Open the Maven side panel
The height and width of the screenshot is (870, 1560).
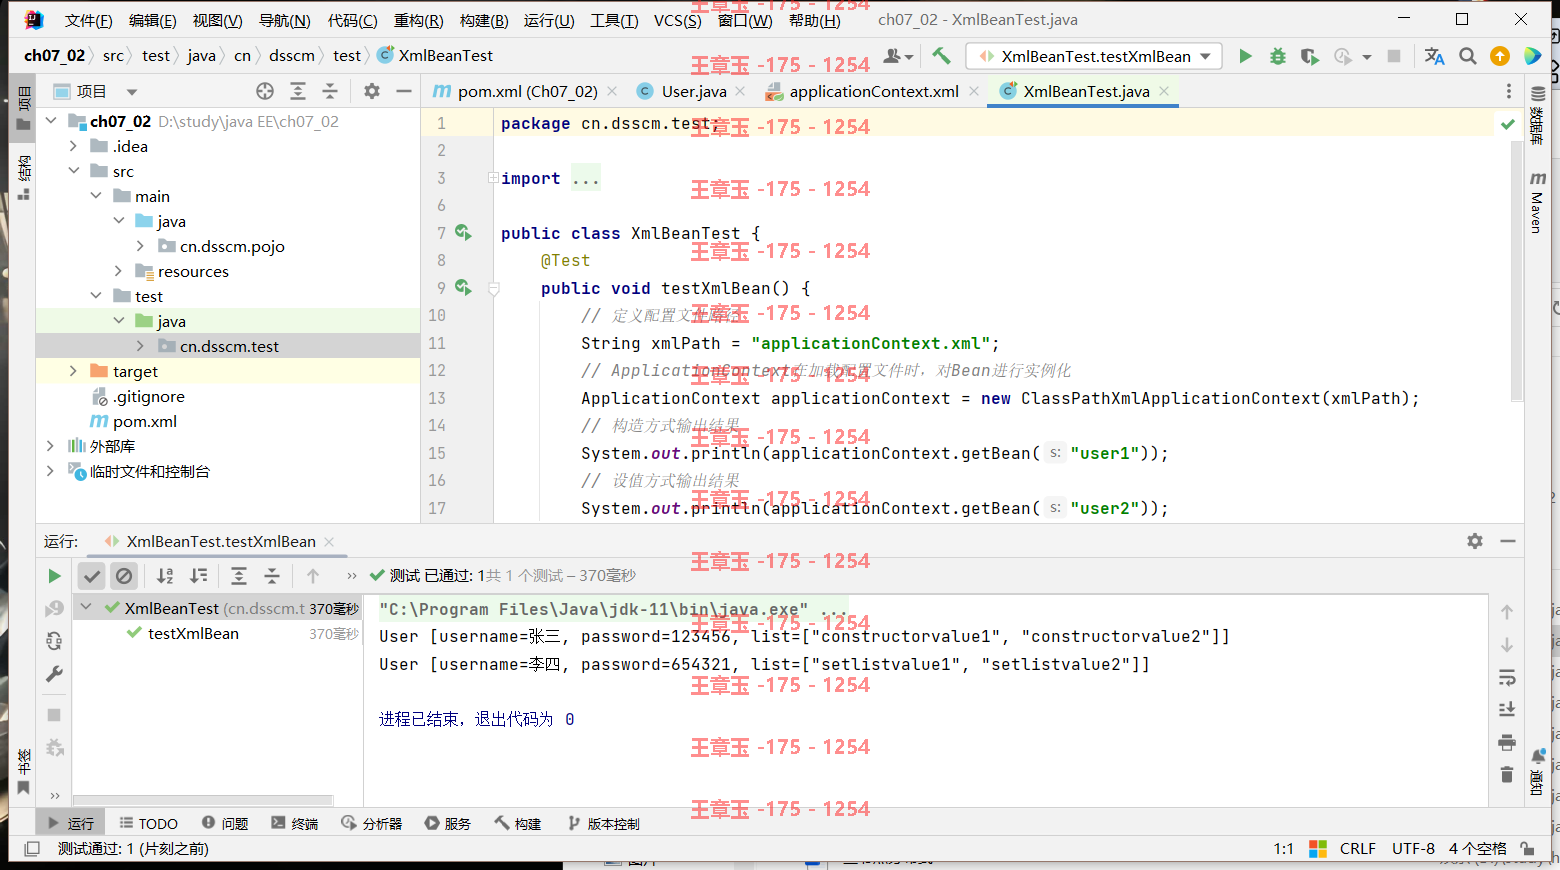(x=1537, y=204)
